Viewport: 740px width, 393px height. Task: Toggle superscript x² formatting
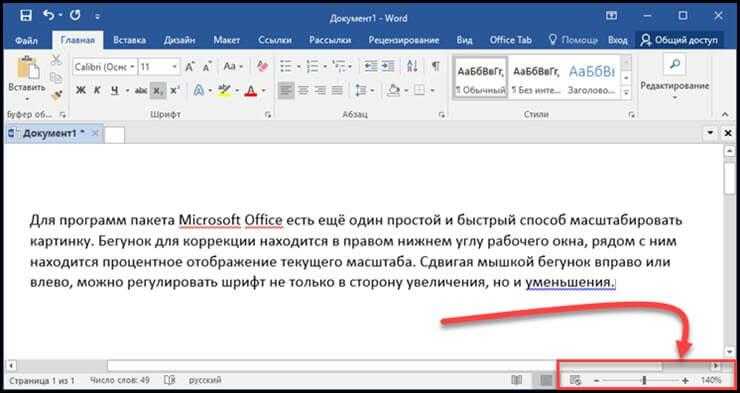click(175, 91)
